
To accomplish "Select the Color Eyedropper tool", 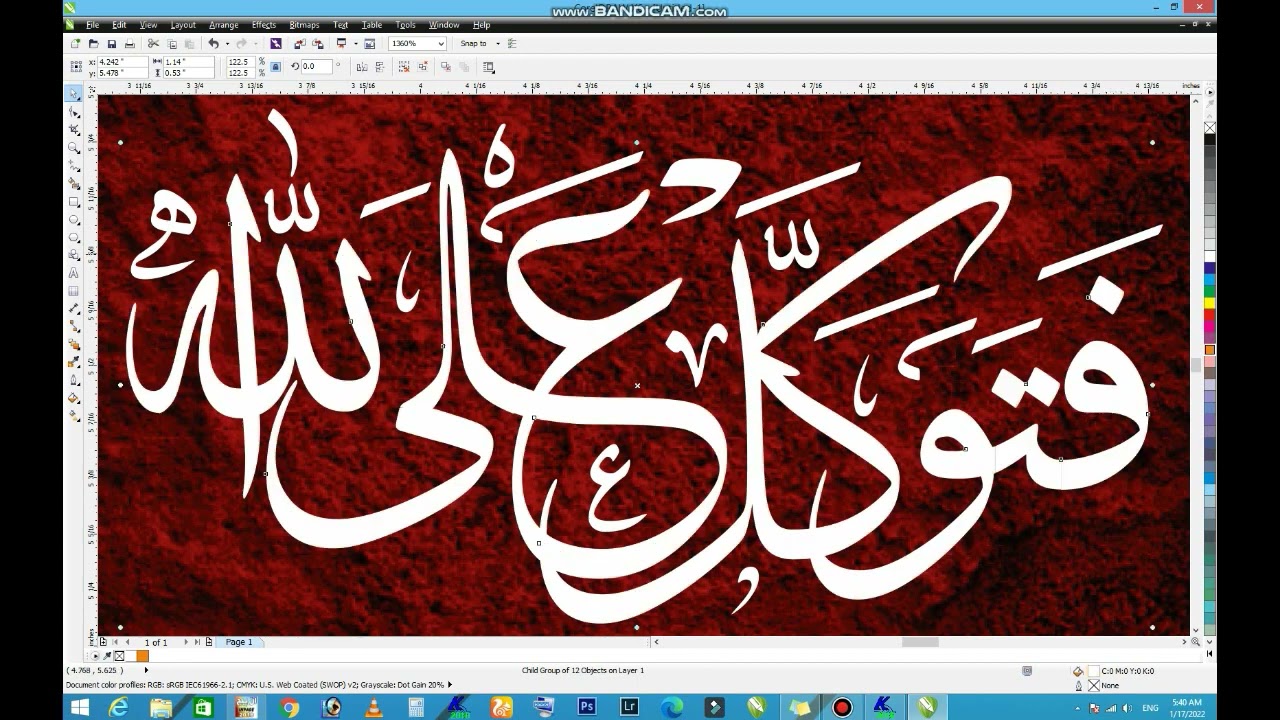I will 74,362.
